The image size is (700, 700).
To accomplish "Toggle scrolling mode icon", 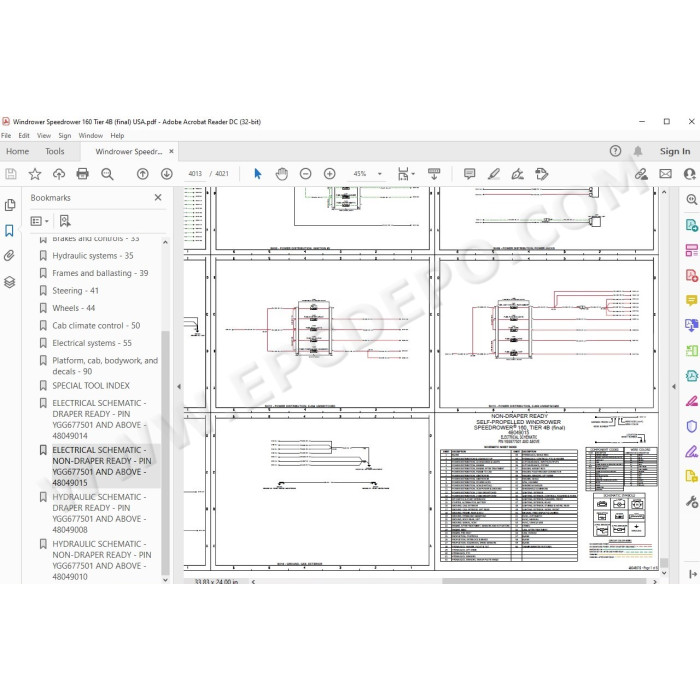I will click(x=434, y=174).
